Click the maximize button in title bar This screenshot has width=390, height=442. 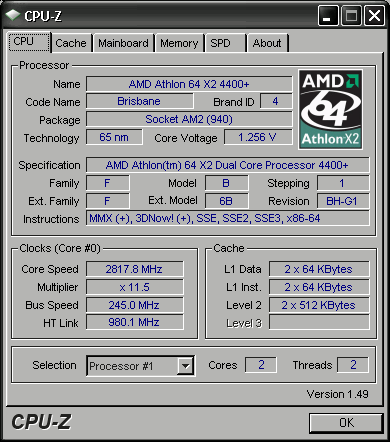[351, 15]
